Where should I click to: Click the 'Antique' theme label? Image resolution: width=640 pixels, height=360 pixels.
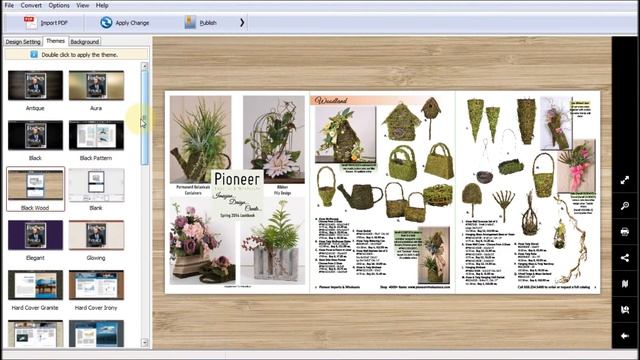coord(35,108)
